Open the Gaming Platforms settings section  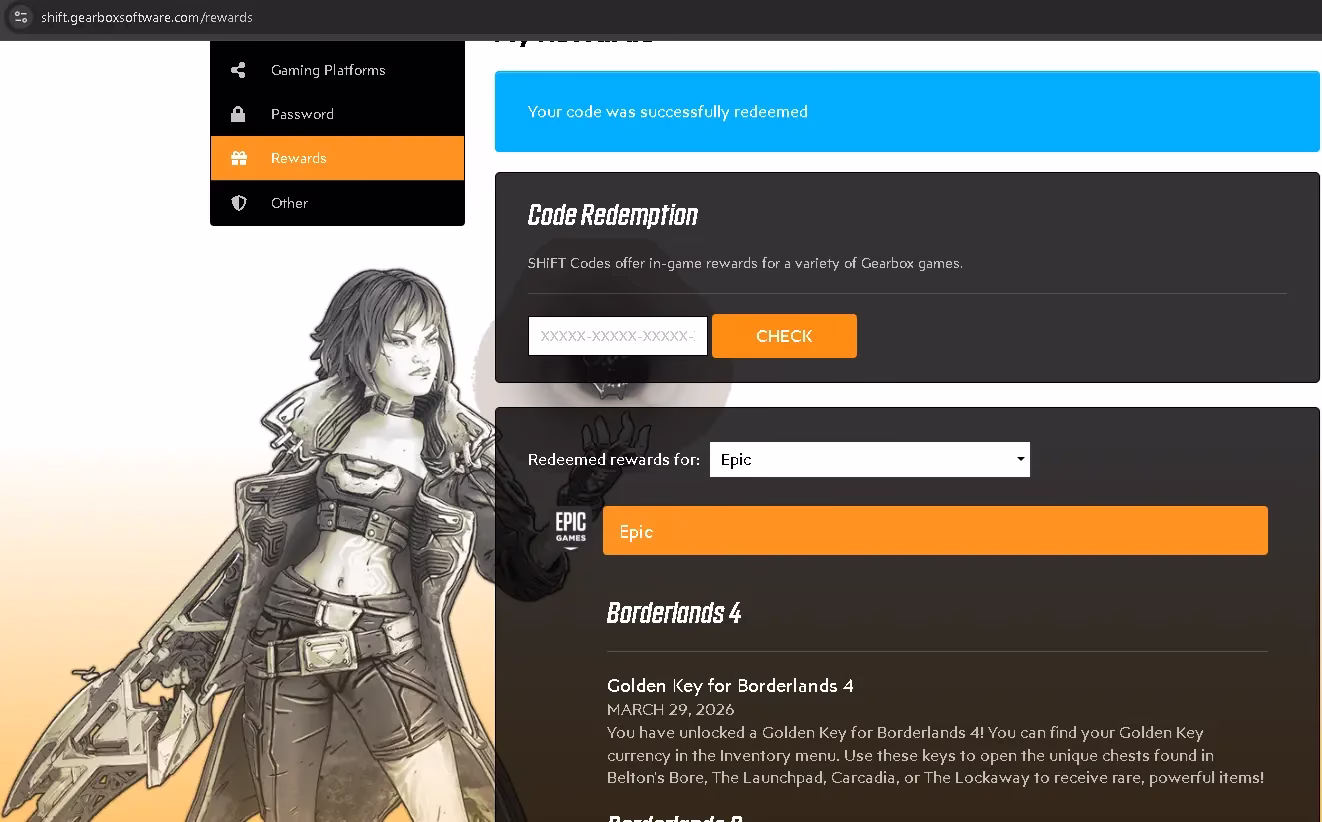pos(327,70)
